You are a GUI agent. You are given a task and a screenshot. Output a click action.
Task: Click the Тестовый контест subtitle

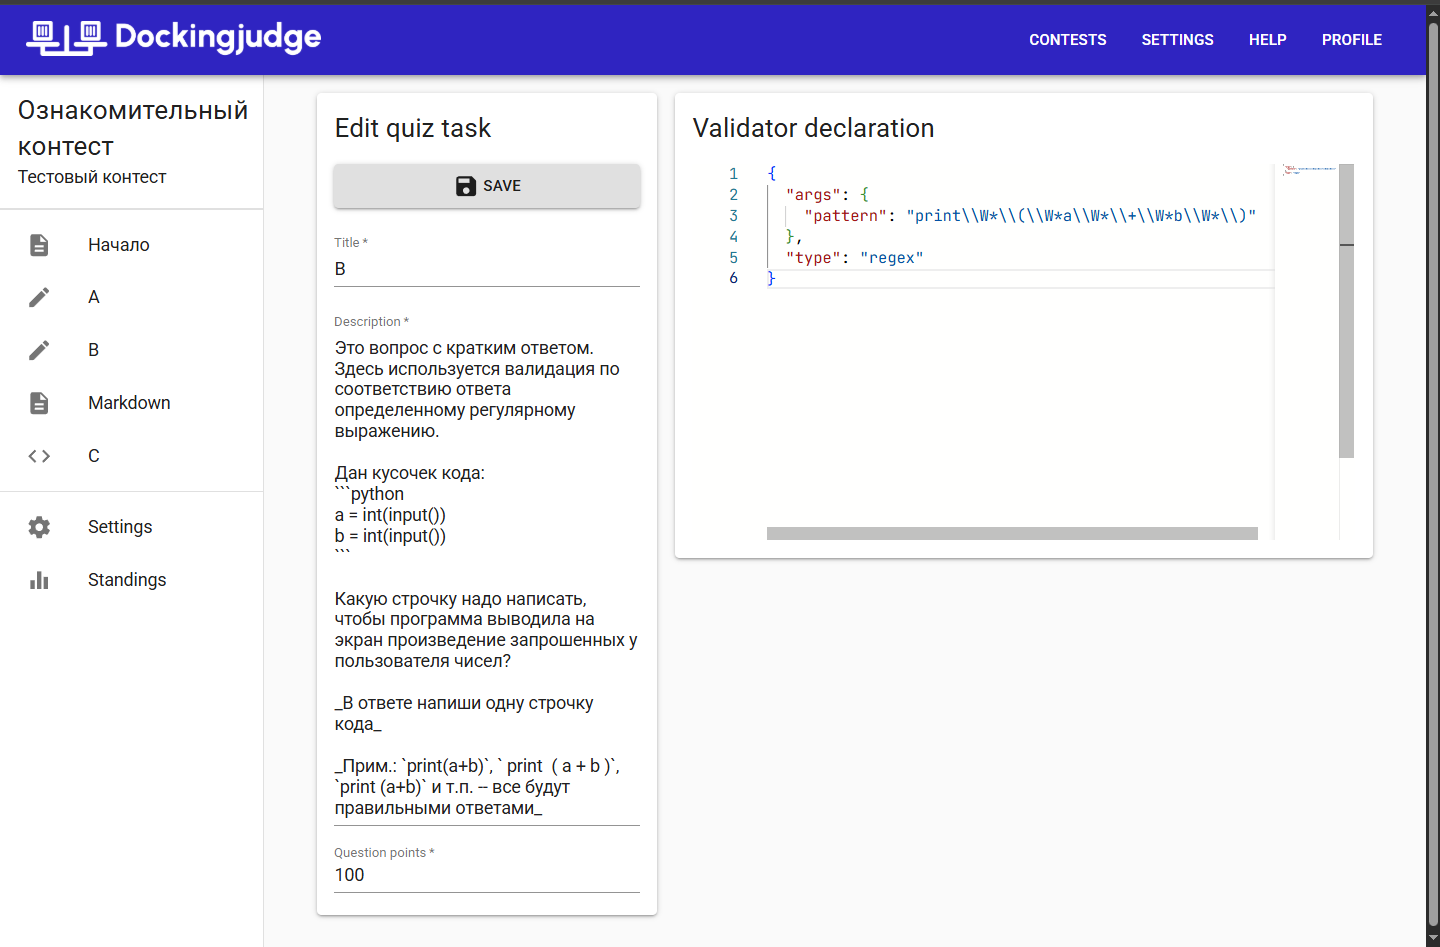(92, 177)
